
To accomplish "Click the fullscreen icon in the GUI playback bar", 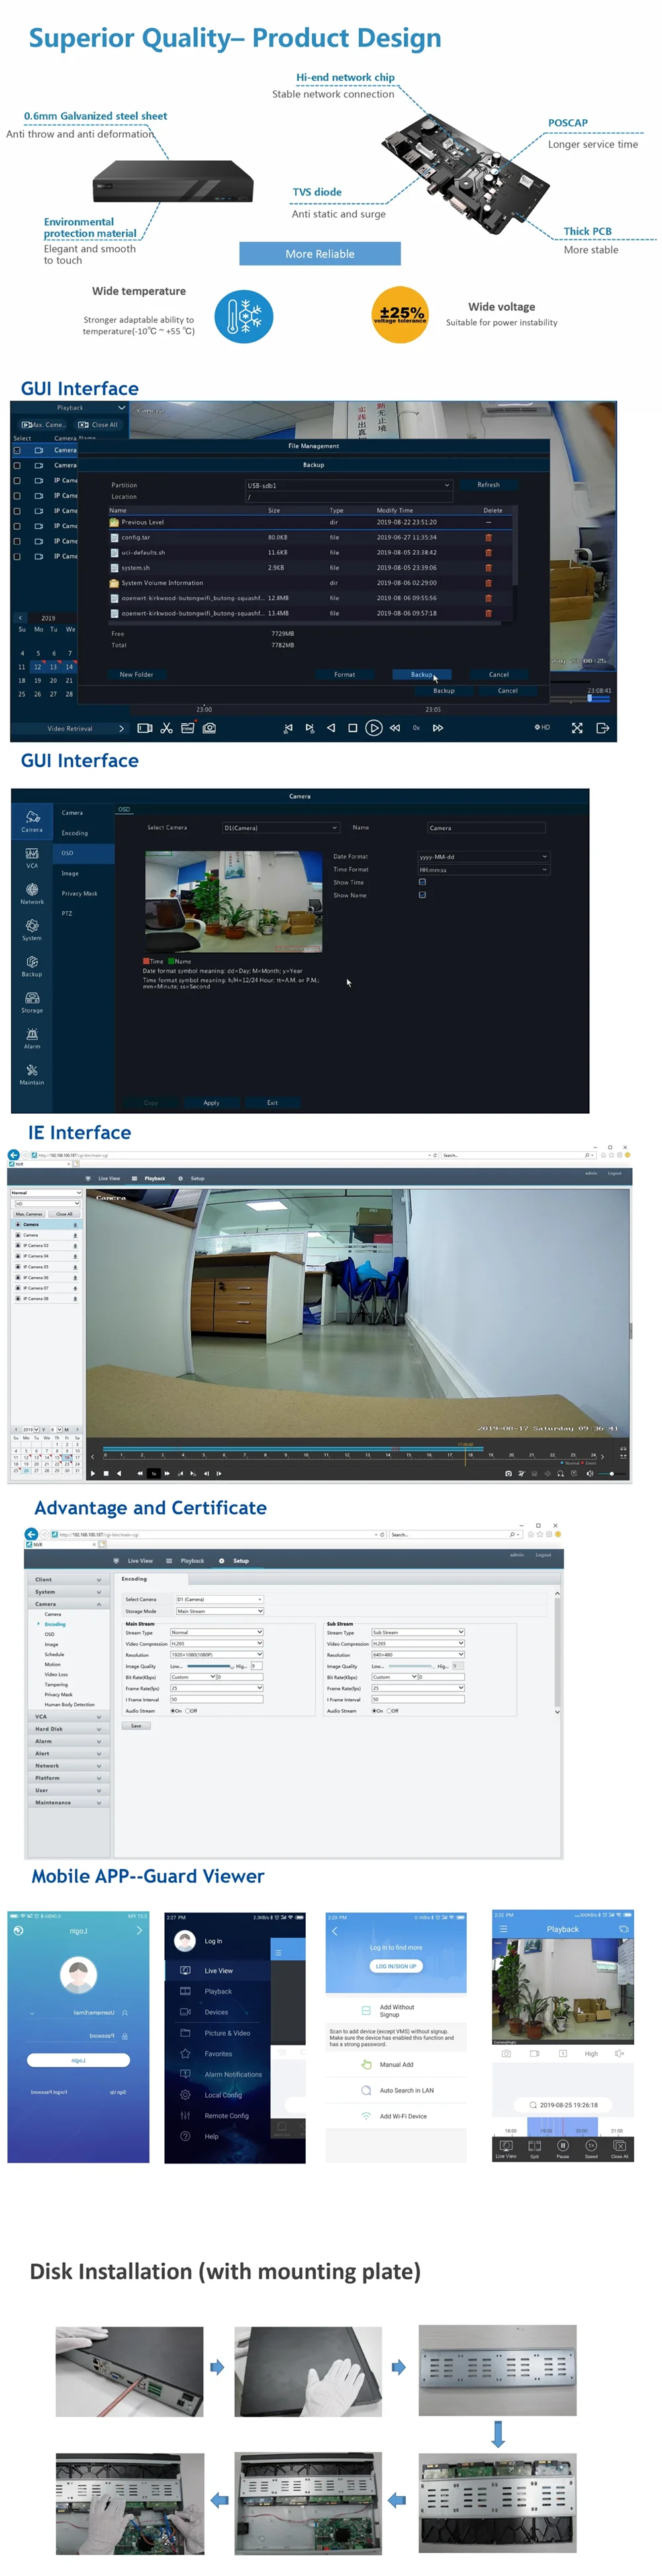I will [577, 728].
